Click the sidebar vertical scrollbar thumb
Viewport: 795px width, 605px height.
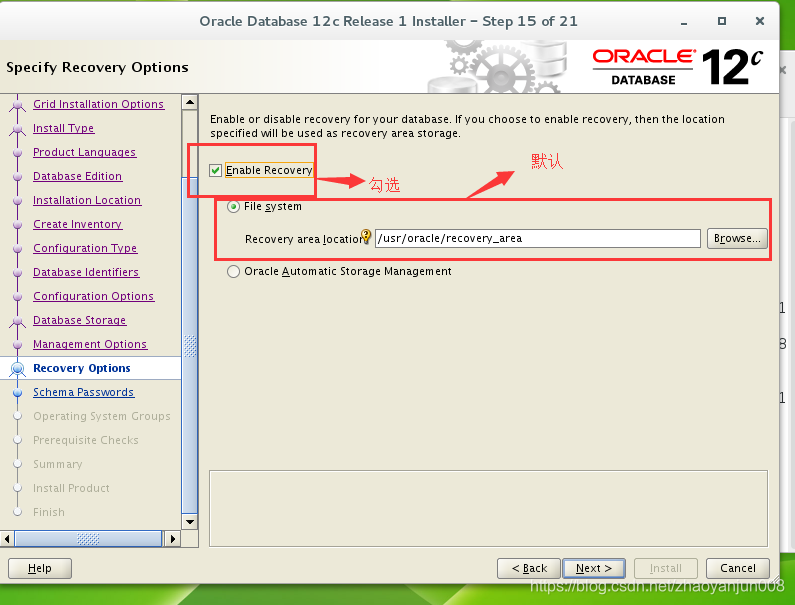[190, 345]
